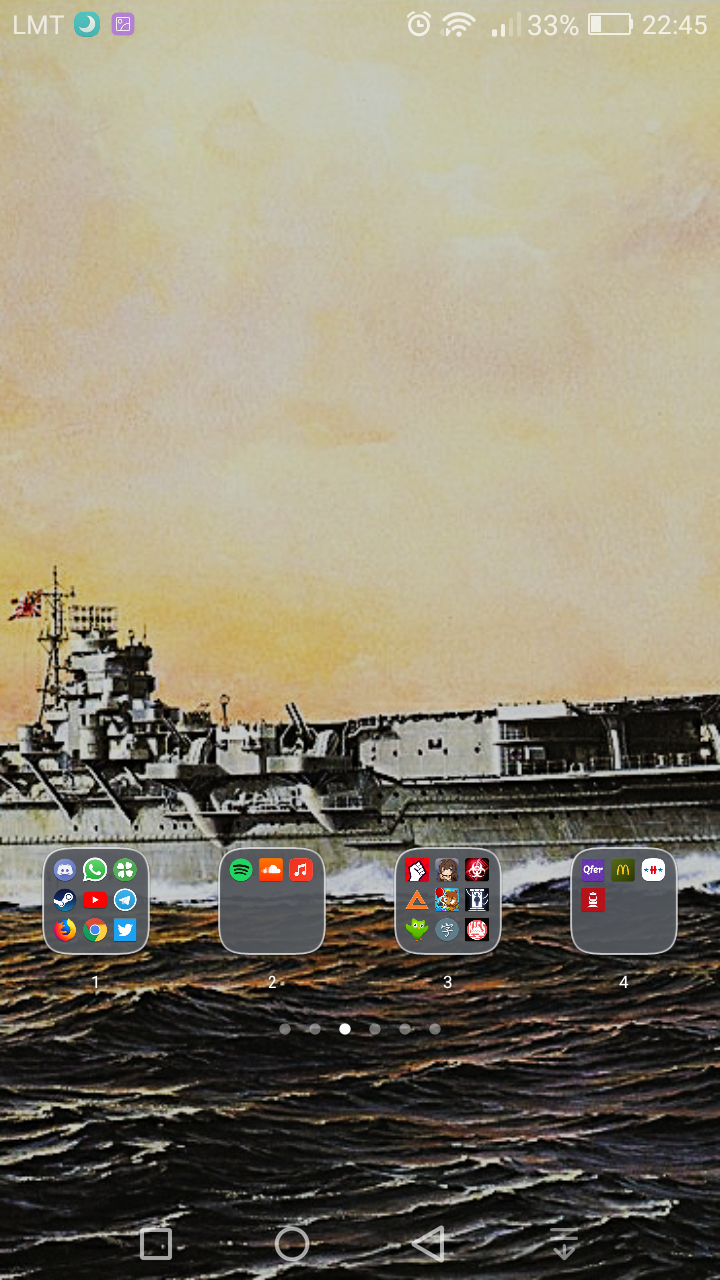Open the black-and-white figure game icon

tap(477, 900)
